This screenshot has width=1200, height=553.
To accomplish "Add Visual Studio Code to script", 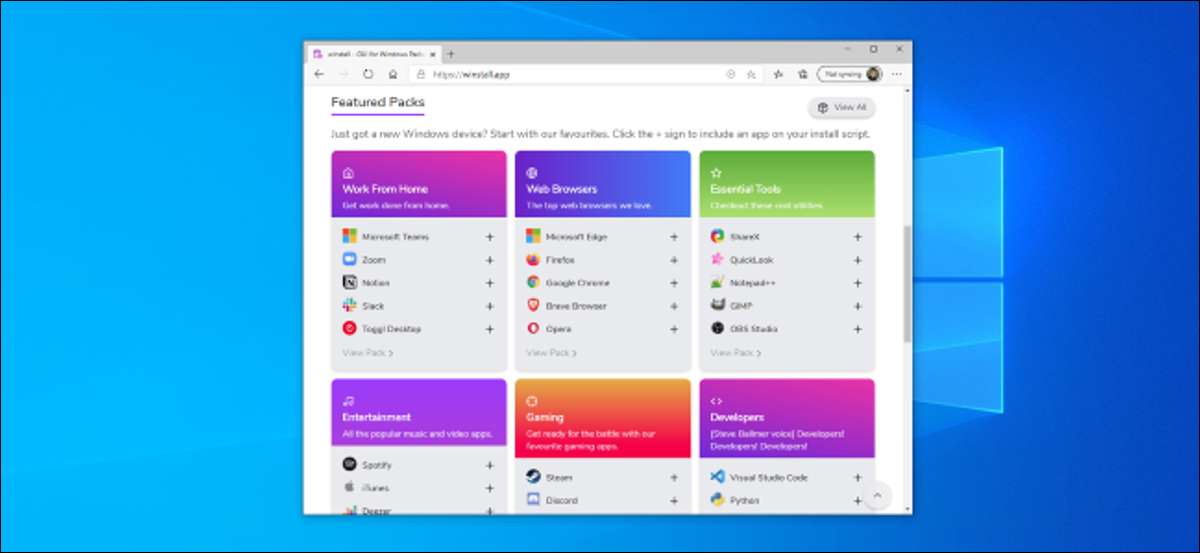I will point(858,478).
